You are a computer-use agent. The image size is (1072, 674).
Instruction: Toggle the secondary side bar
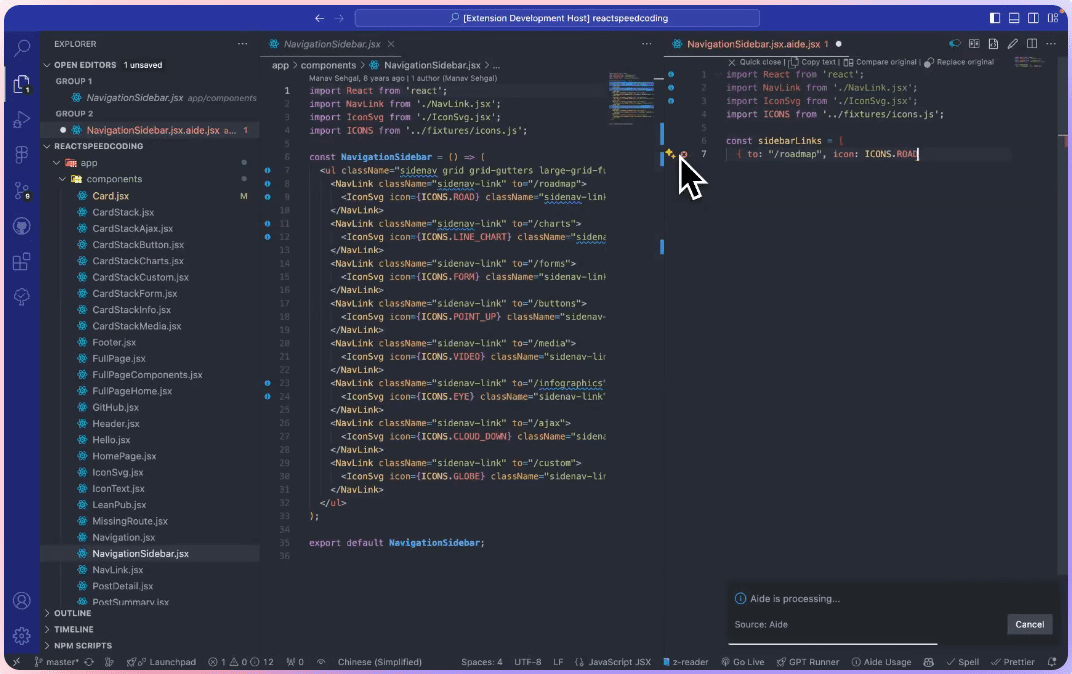1033,18
